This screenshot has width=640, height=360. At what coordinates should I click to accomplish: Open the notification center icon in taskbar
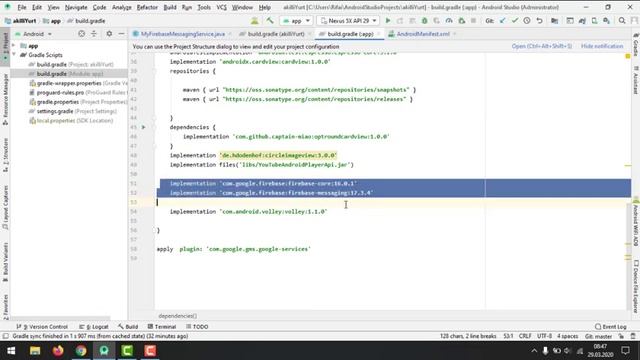pyautogui.click(x=625, y=351)
